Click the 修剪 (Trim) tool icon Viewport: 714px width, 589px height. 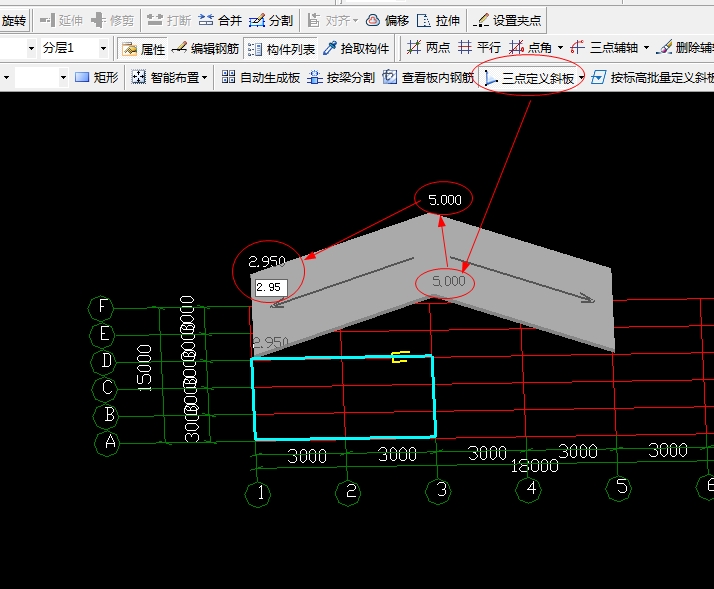coord(98,20)
